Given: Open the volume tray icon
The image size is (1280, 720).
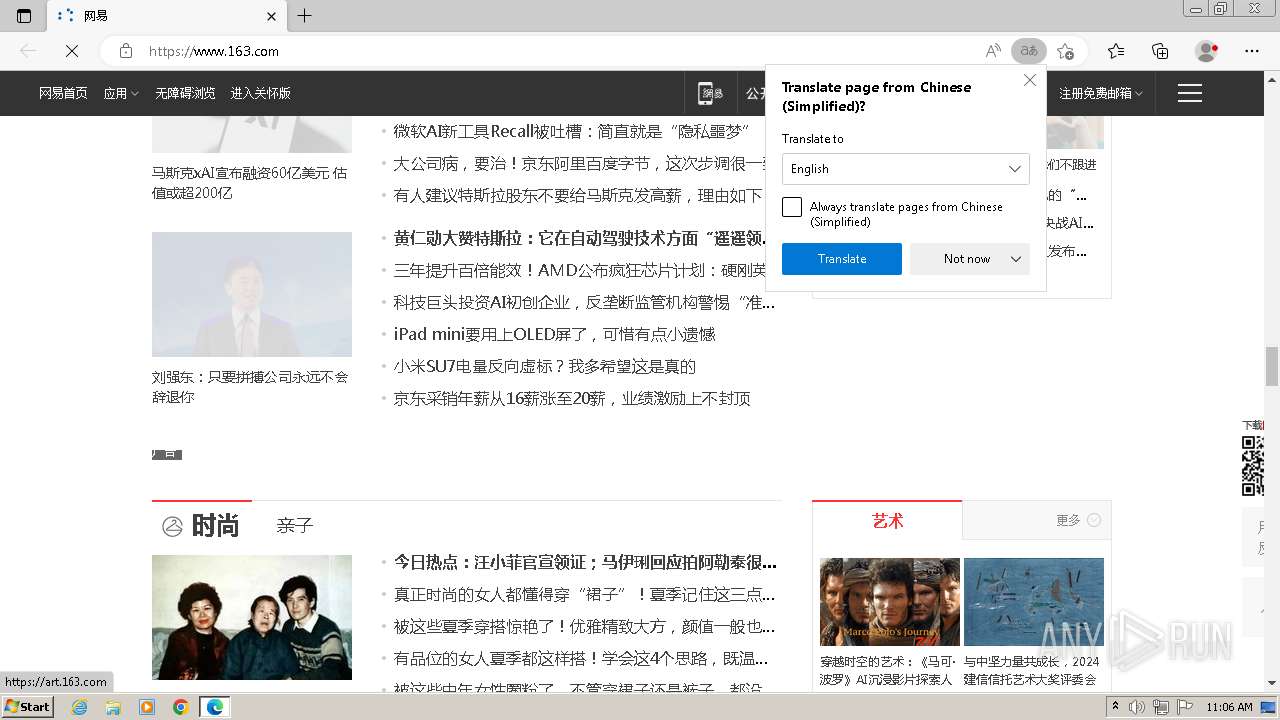Looking at the screenshot, I should coord(1139,707).
